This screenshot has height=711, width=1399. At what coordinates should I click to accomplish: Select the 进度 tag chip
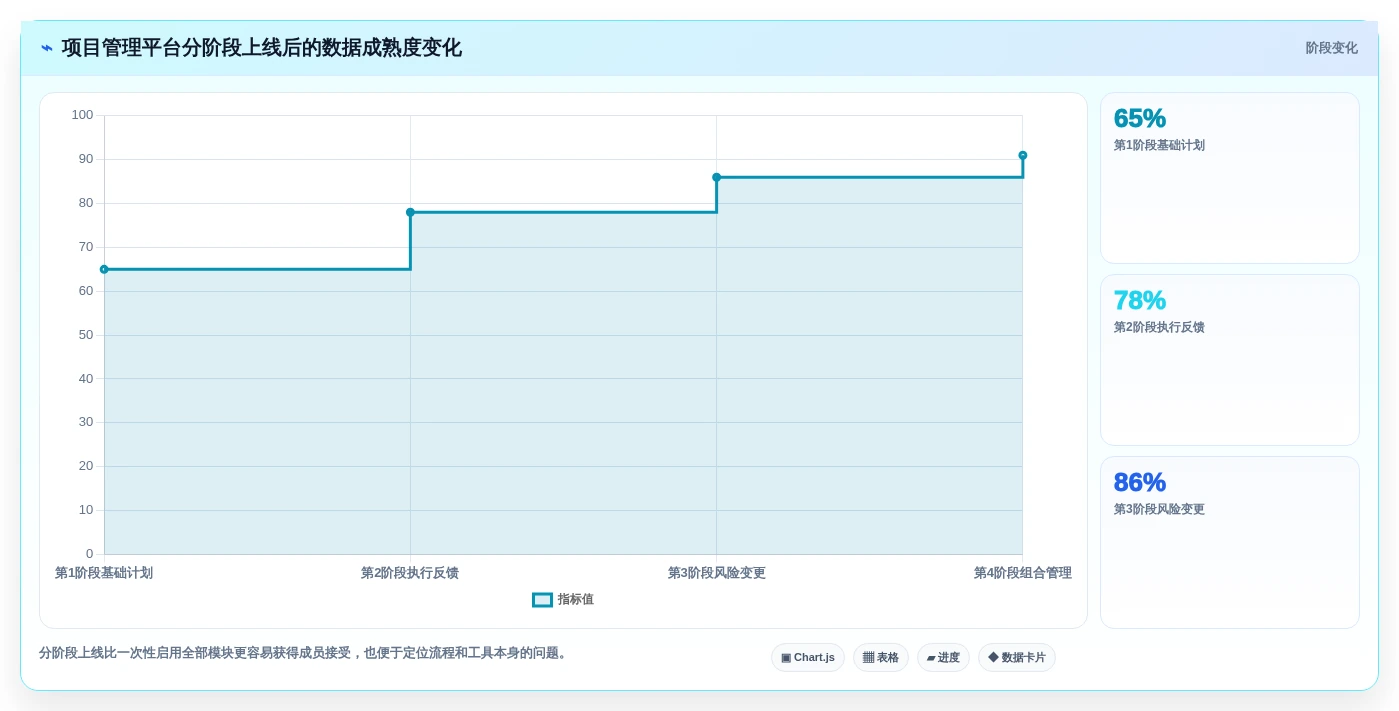tap(943, 658)
